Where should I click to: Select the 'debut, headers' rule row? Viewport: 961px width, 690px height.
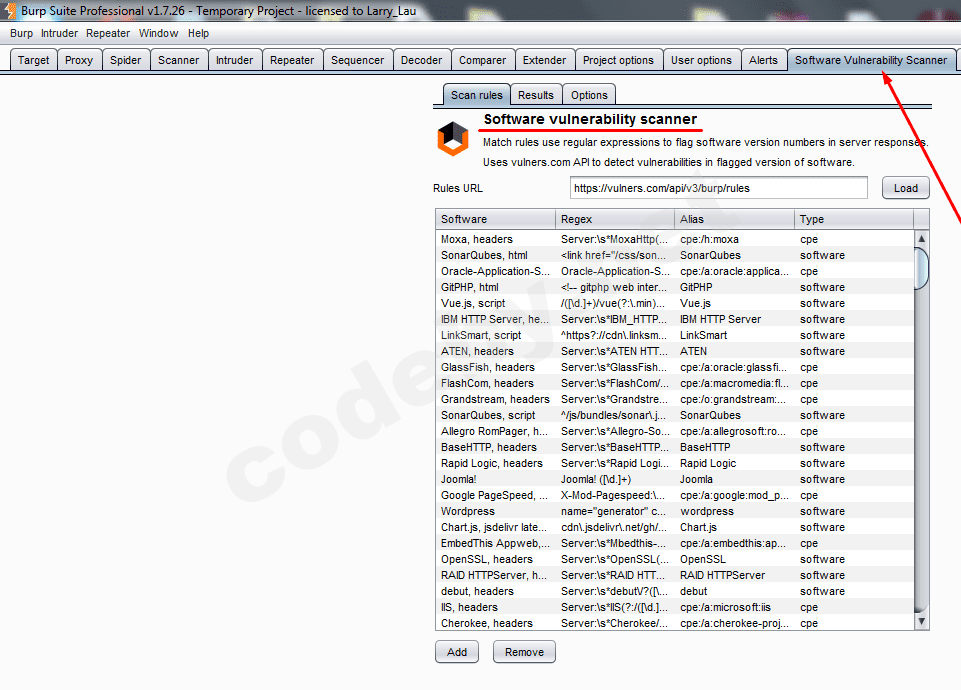pyautogui.click(x=674, y=591)
